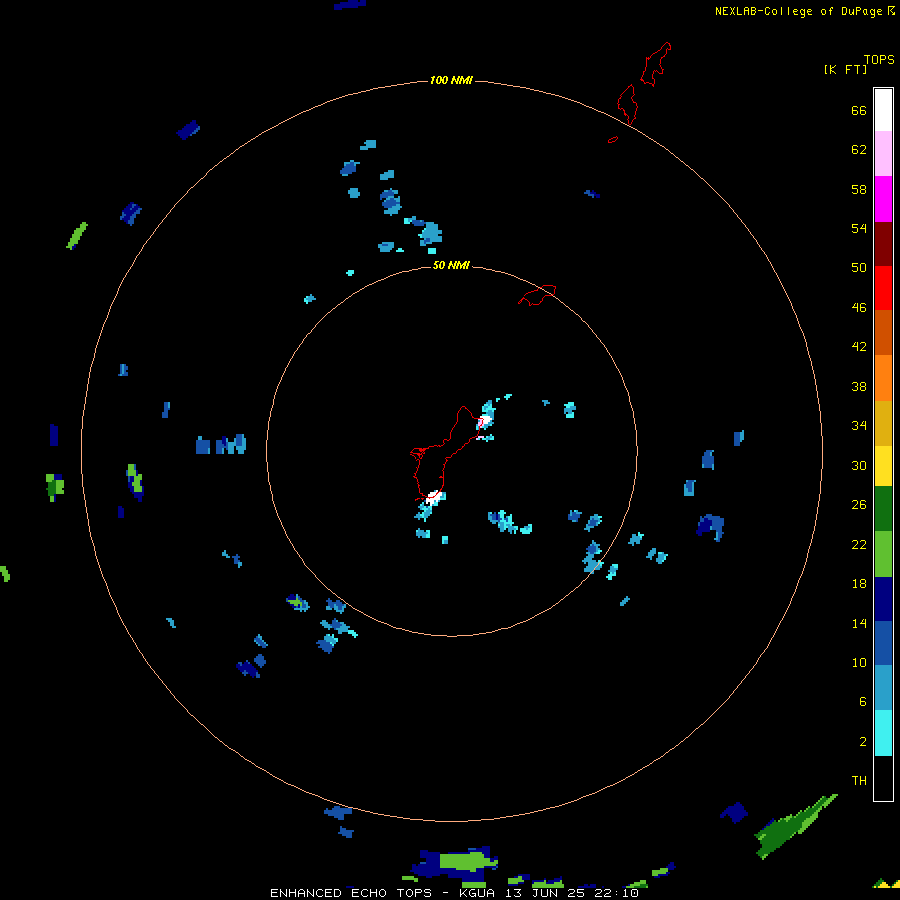Click the navy blue legend swatch
900x900 pixels.
pos(883,599)
